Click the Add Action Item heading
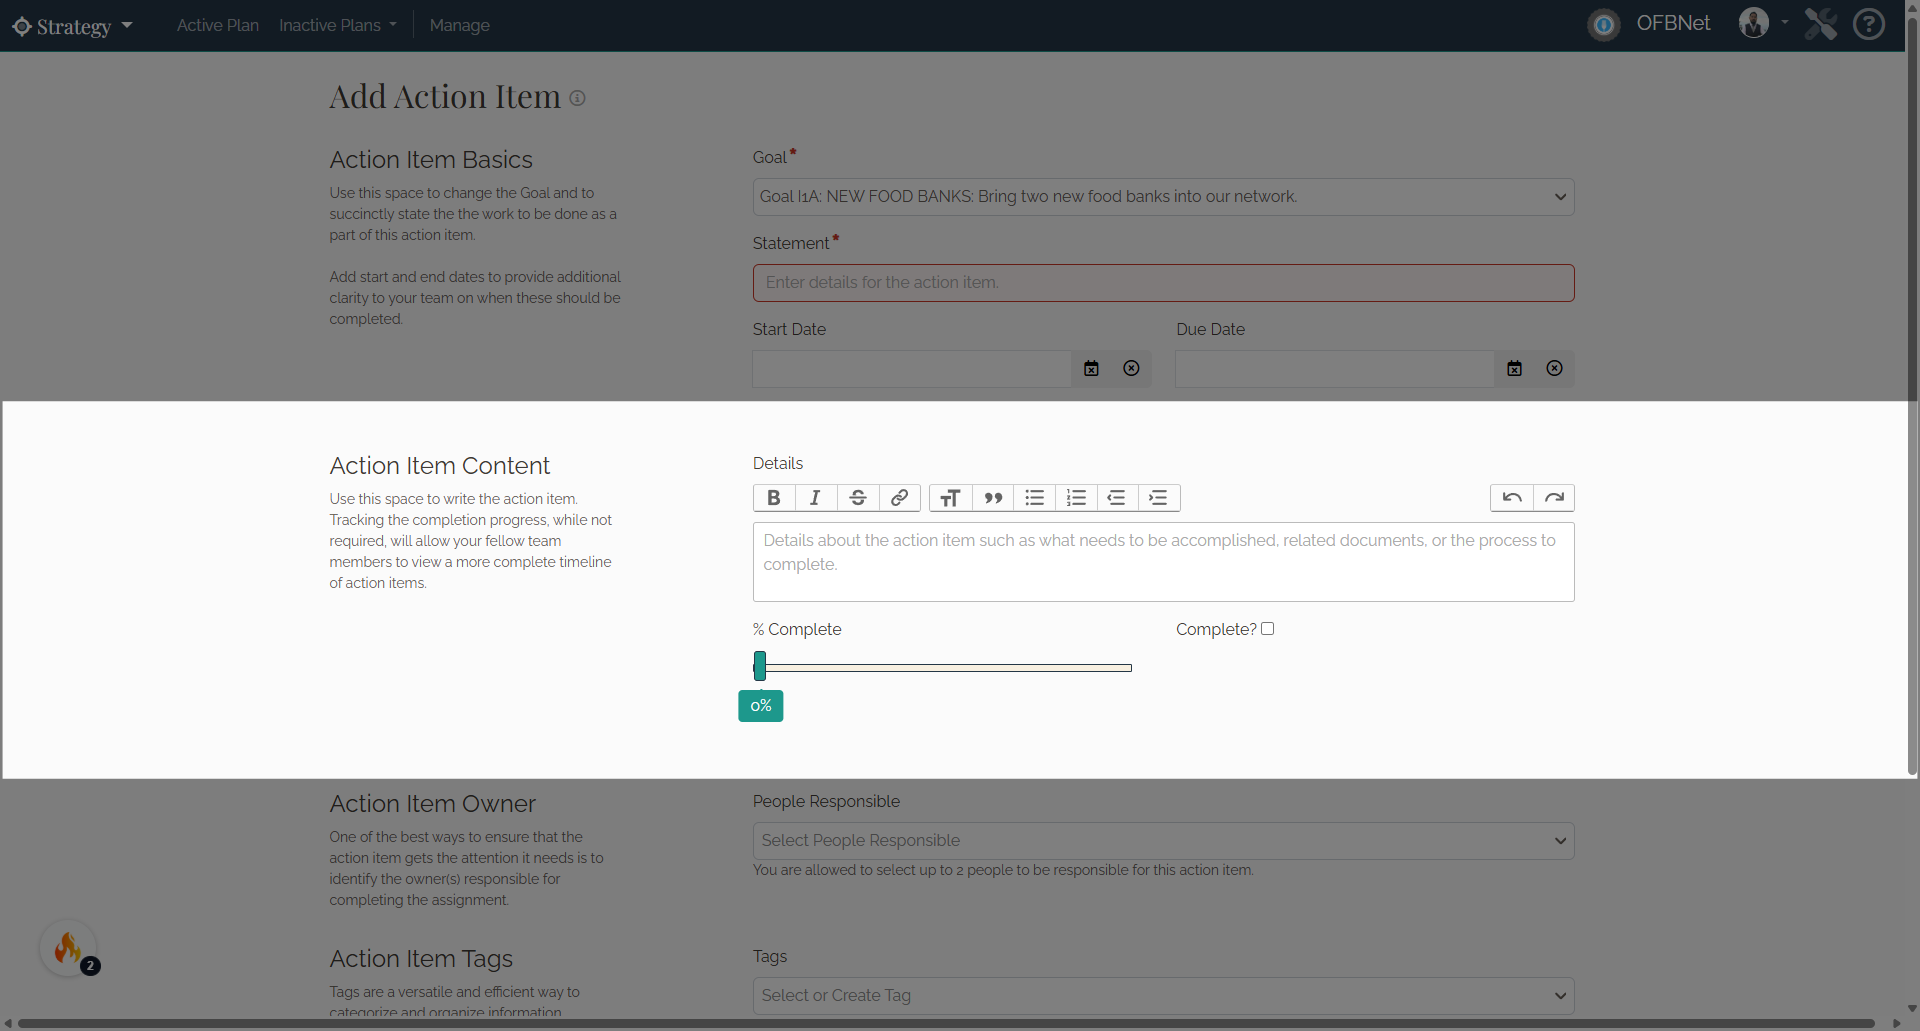The image size is (1920, 1031). click(445, 97)
